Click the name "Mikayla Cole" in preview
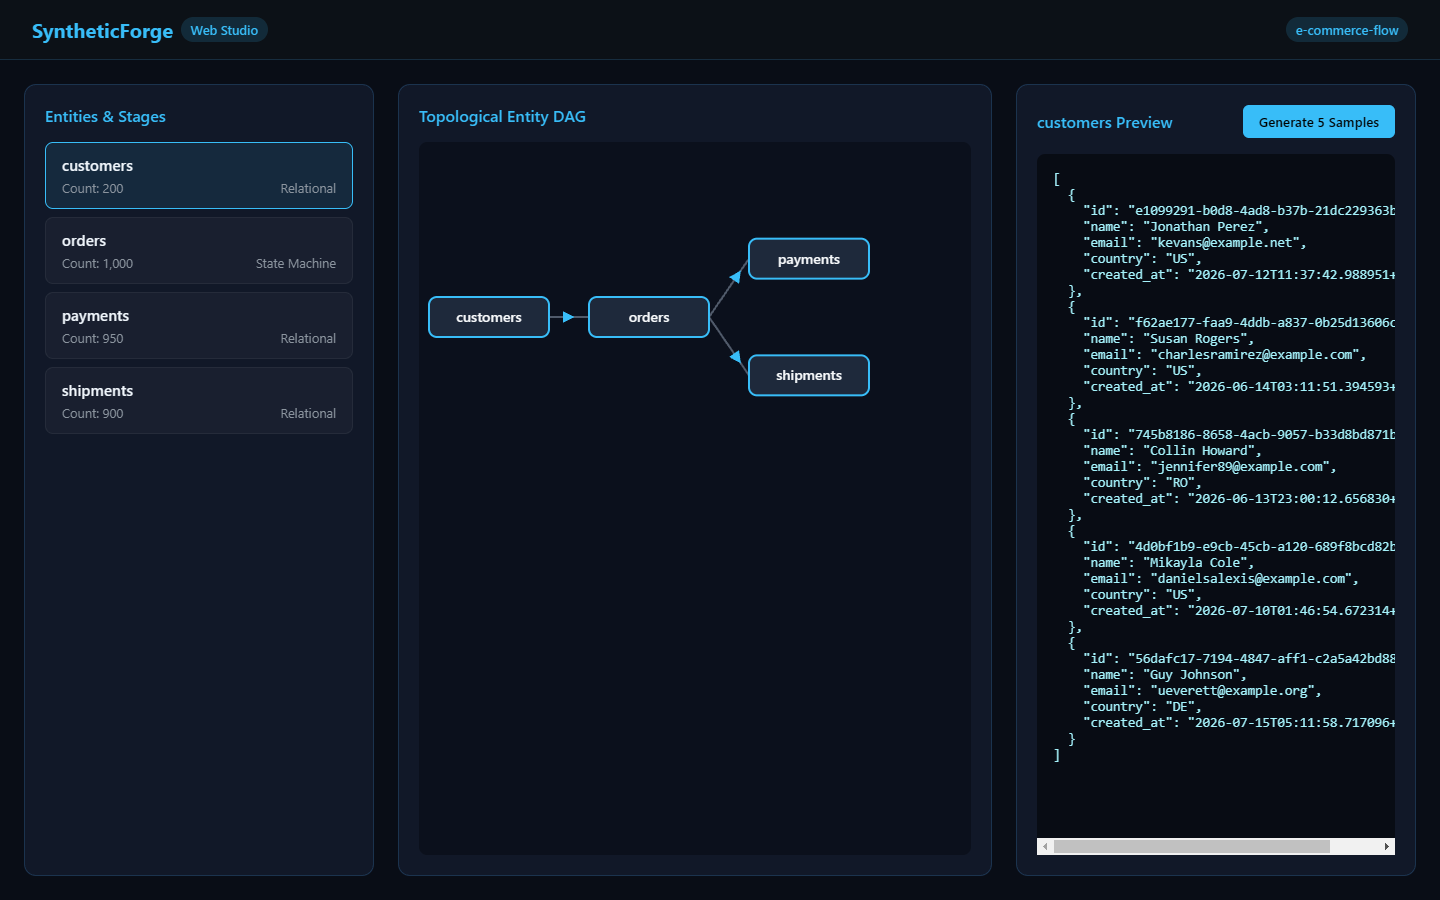Image resolution: width=1440 pixels, height=900 pixels. tap(1195, 563)
